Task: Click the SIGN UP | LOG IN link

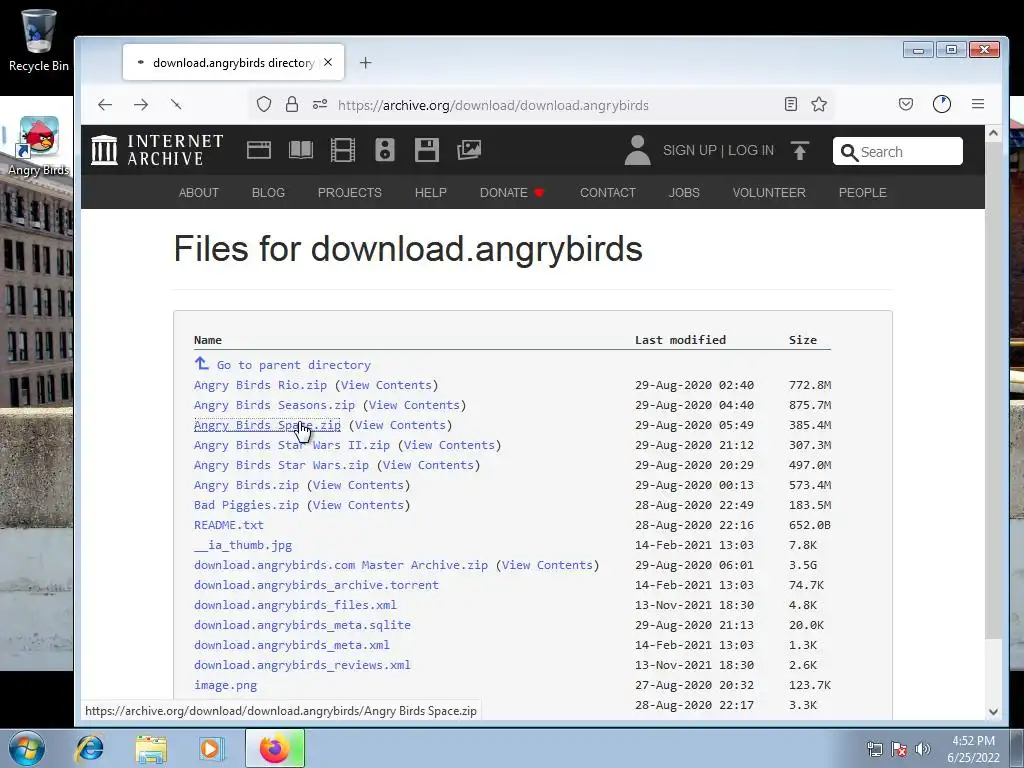Action: pos(718,150)
